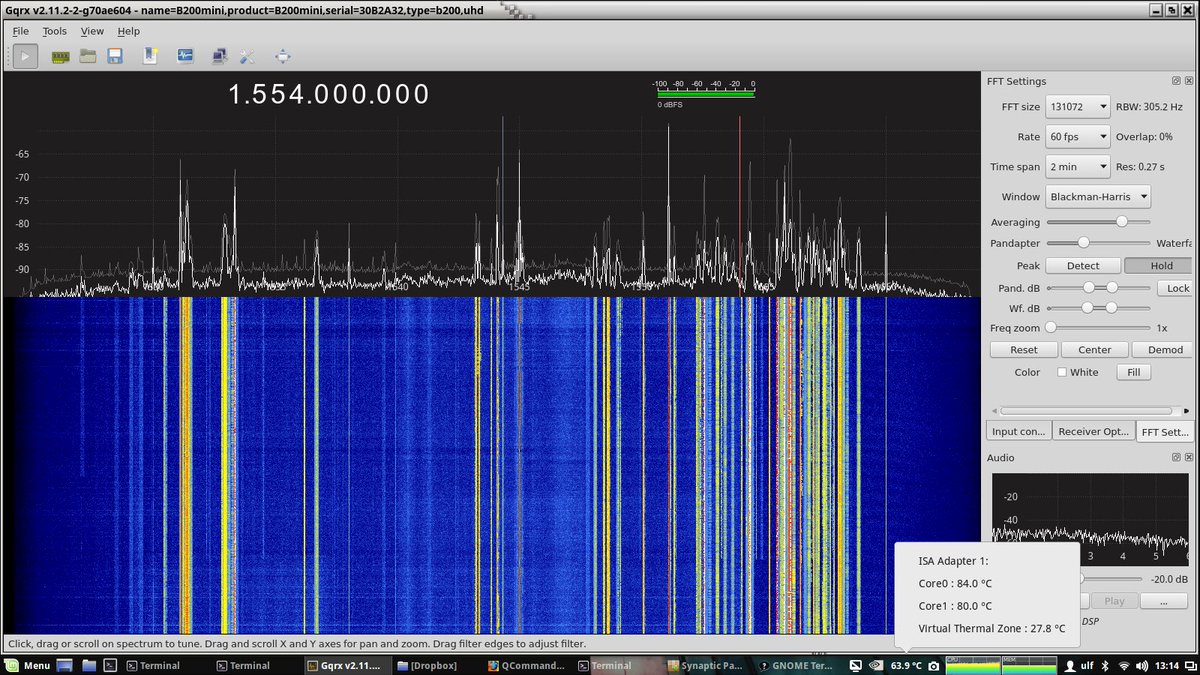Open the Help menu

pos(129,31)
